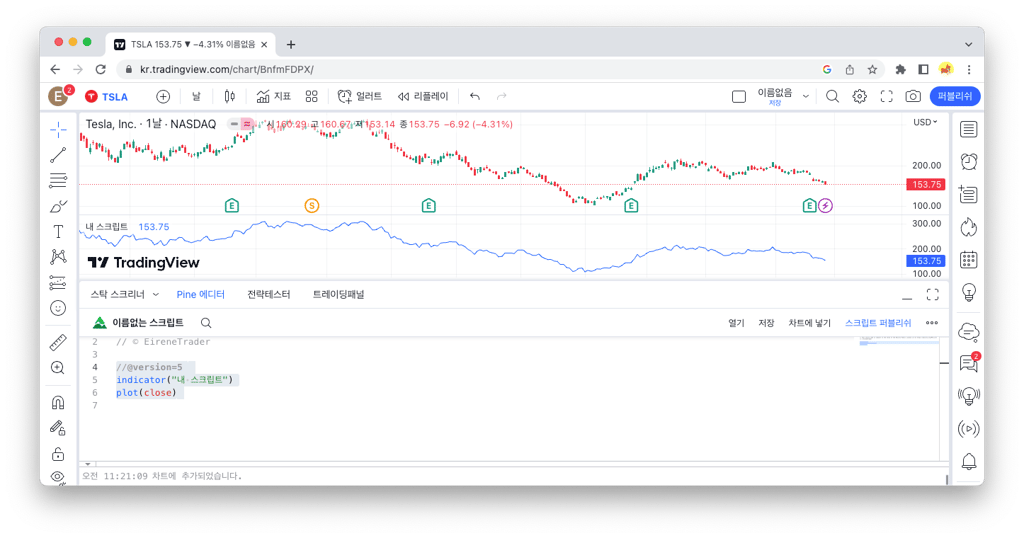Image resolution: width=1024 pixels, height=538 pixels.
Task: Open the candlestick chart style selector
Action: [229, 97]
